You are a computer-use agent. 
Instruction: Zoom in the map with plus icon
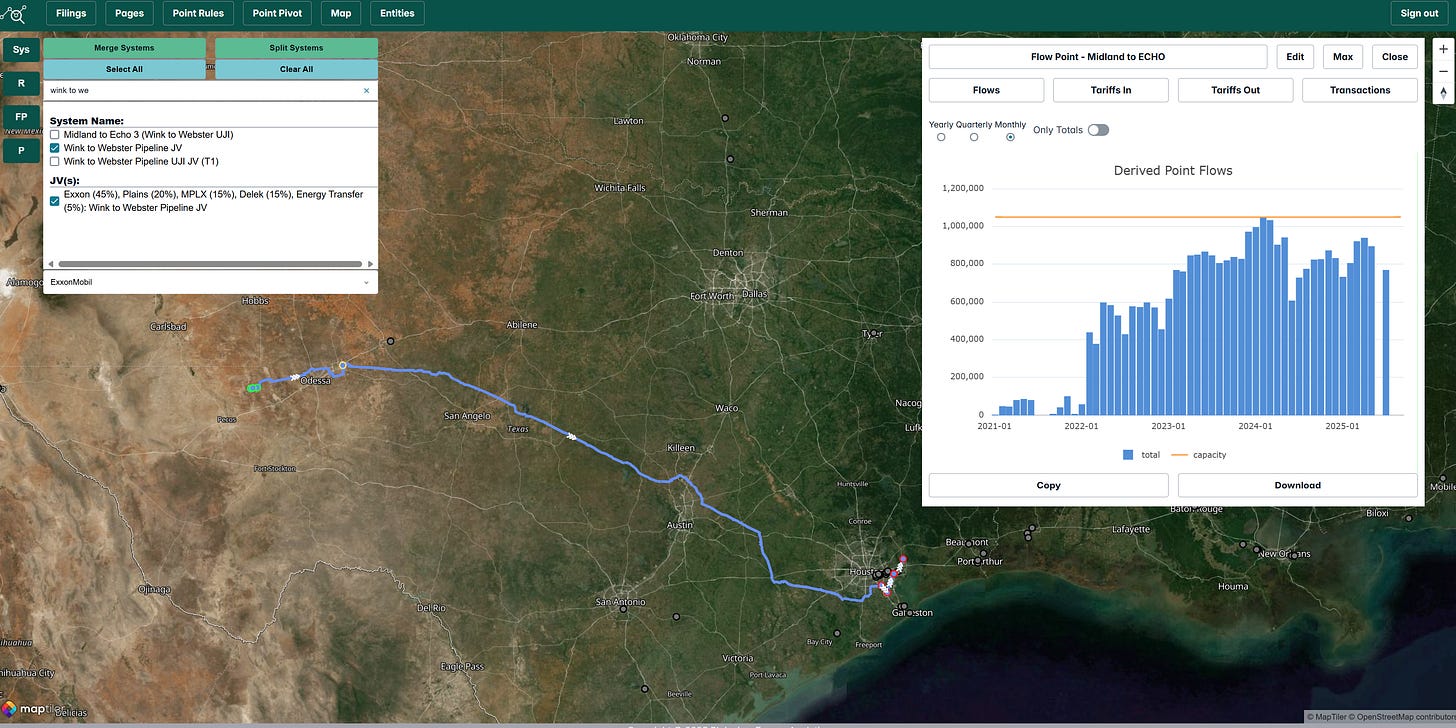1443,50
